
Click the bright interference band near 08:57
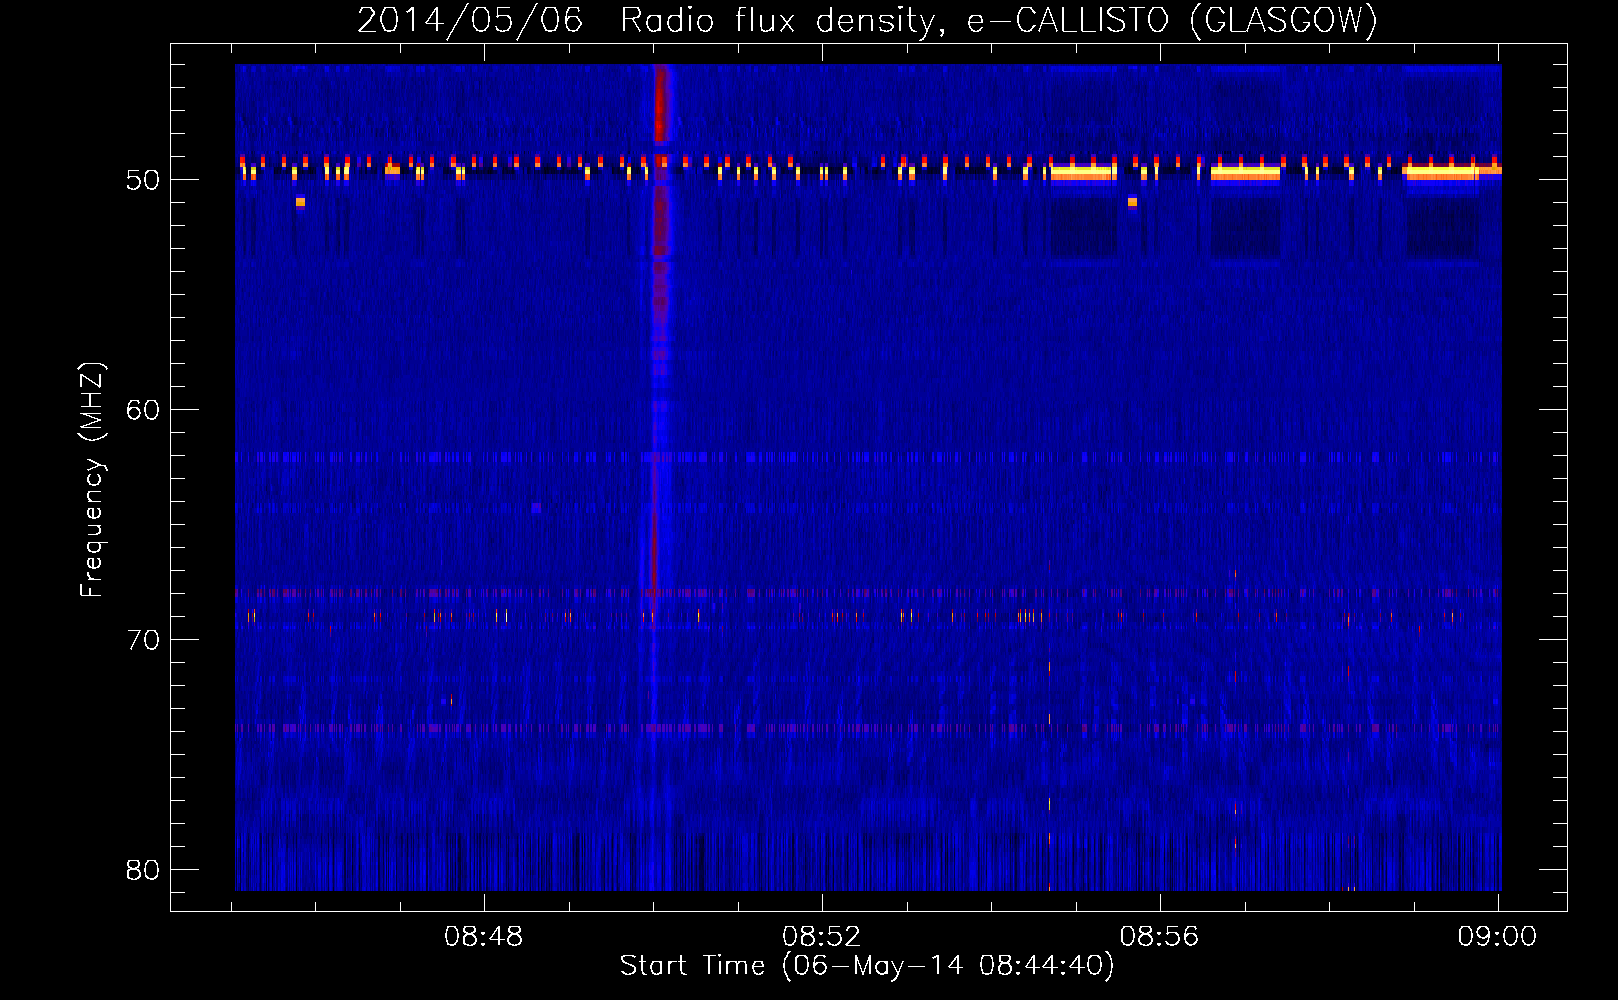click(1245, 172)
